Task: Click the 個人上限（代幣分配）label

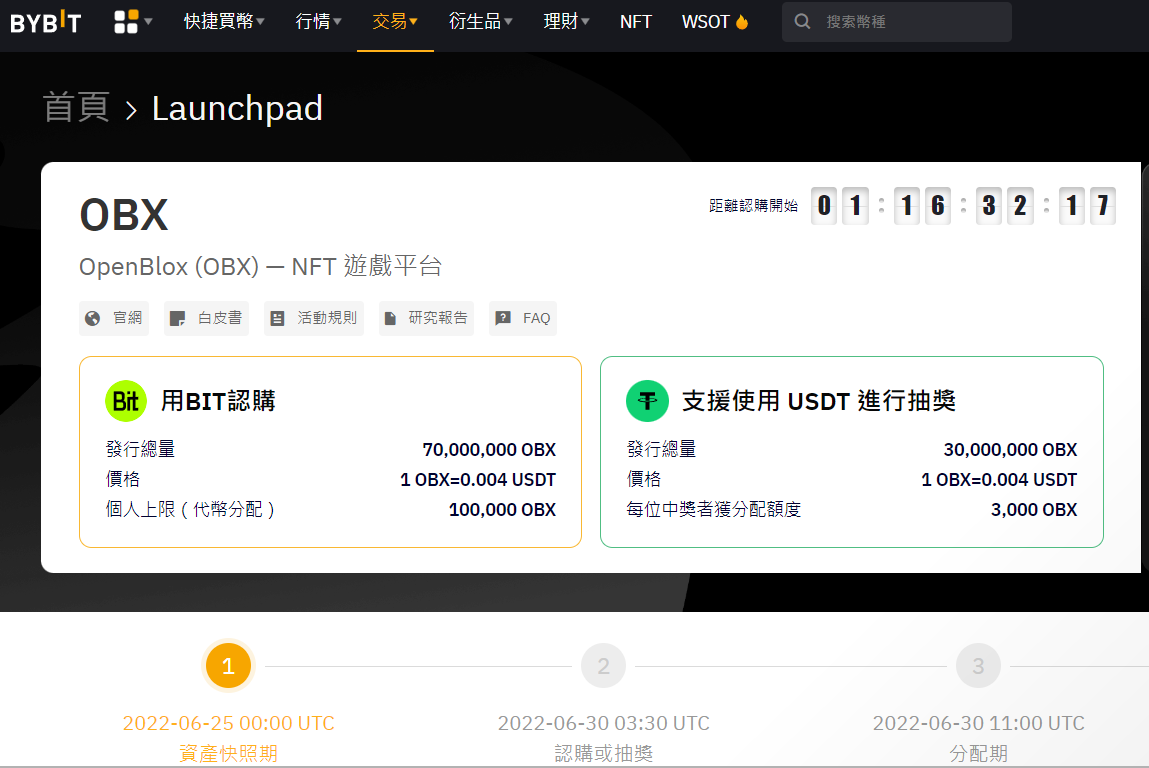Action: (x=192, y=509)
